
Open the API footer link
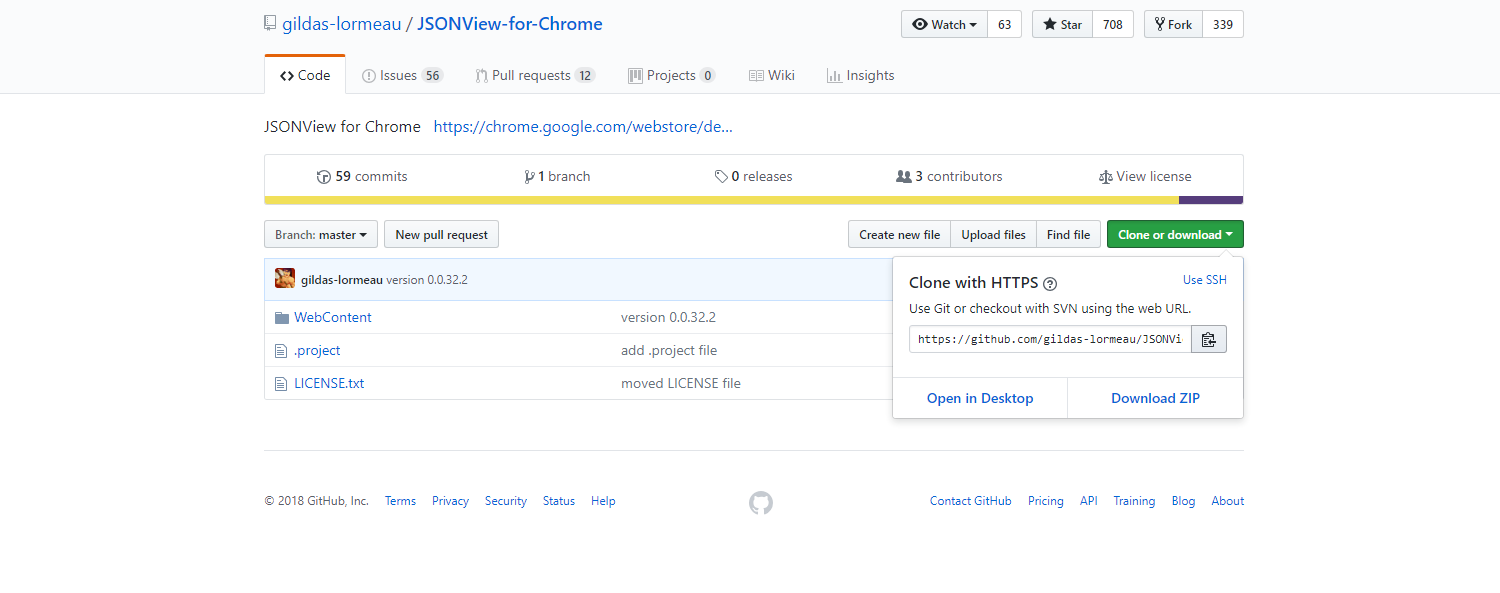[1089, 501]
